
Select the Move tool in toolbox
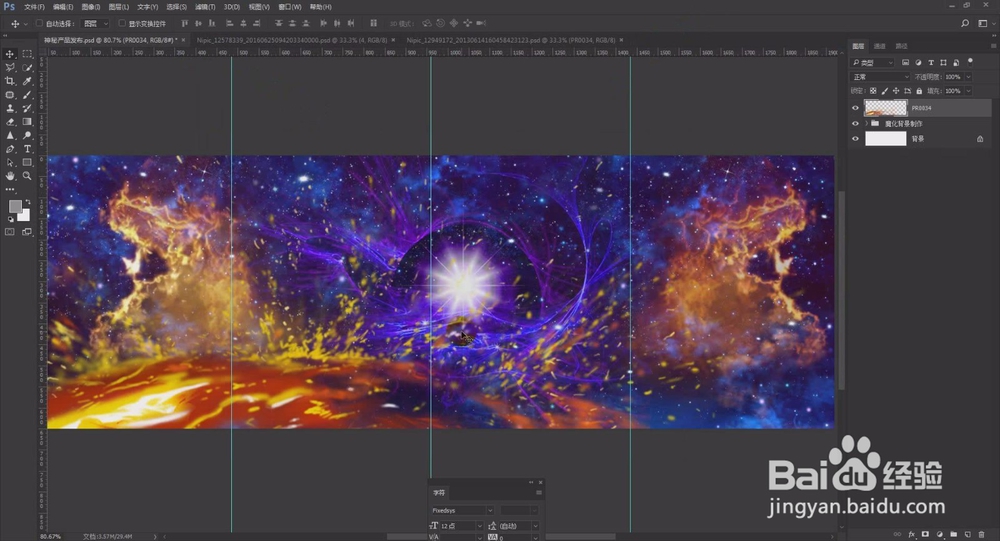[x=10, y=54]
